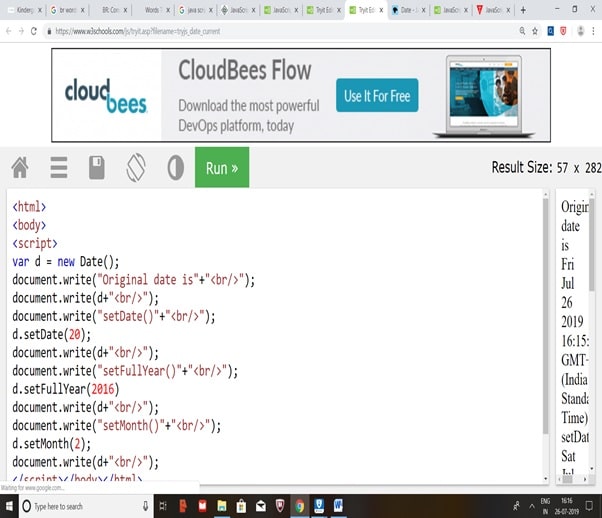This screenshot has width=602, height=518.
Task: Click the result pane vertical scrollbar
Action: coord(592,246)
